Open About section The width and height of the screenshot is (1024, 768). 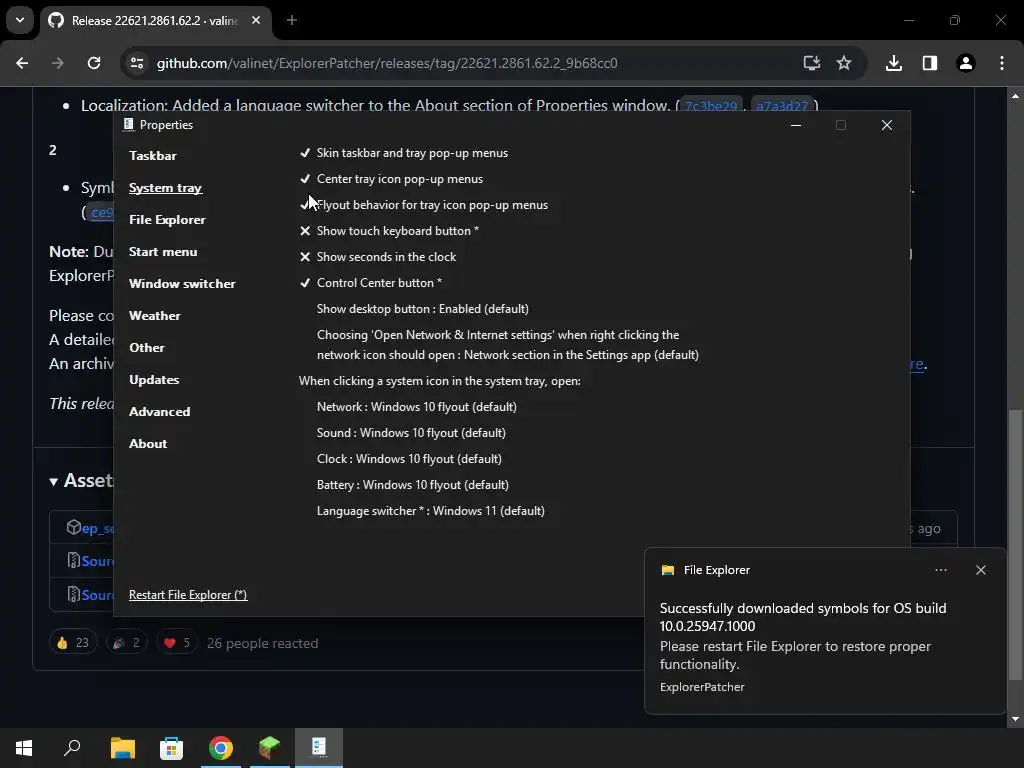148,443
